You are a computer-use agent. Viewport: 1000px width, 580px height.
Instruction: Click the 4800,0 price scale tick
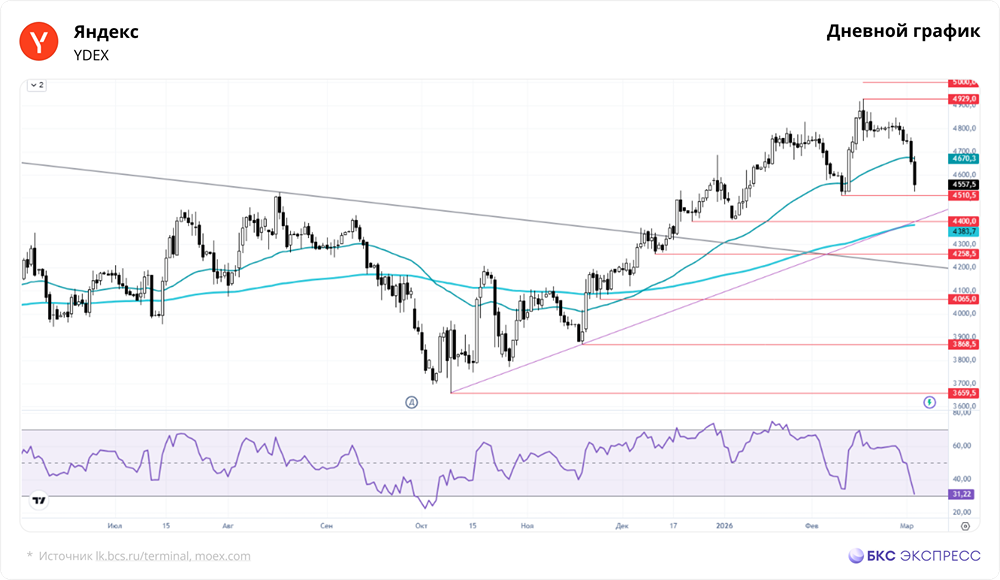(964, 128)
